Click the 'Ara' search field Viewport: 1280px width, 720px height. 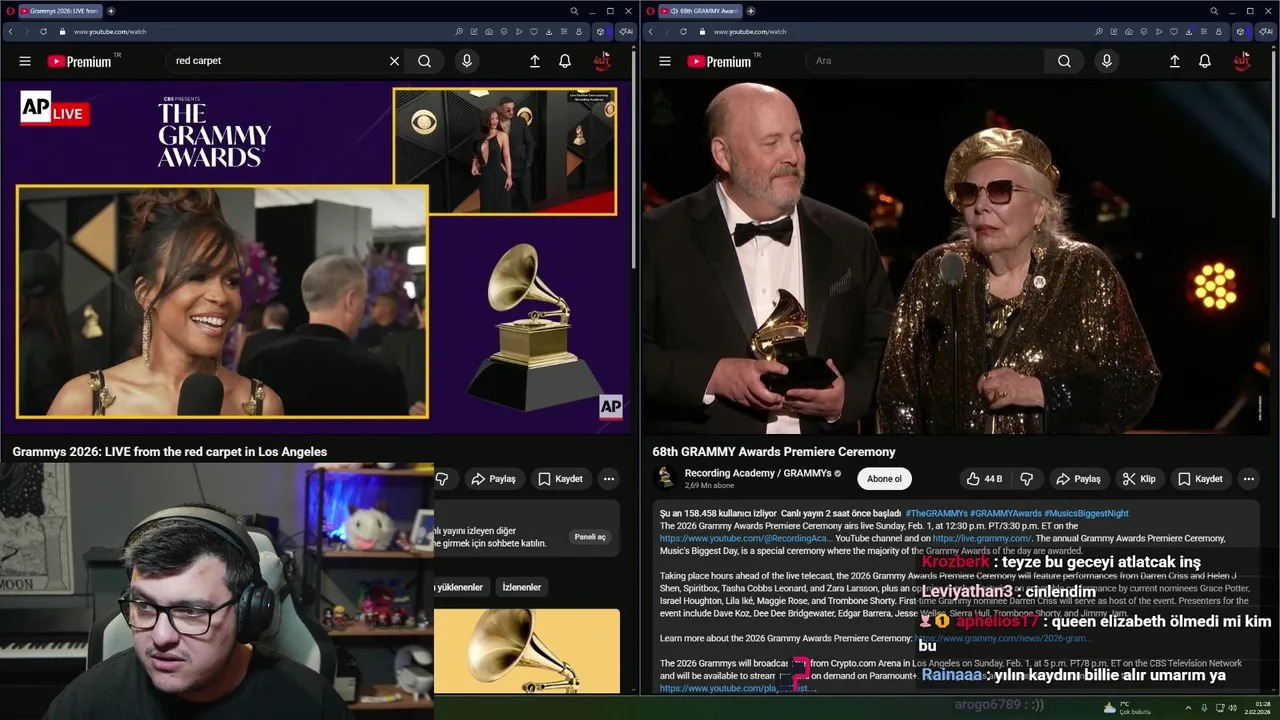click(925, 61)
